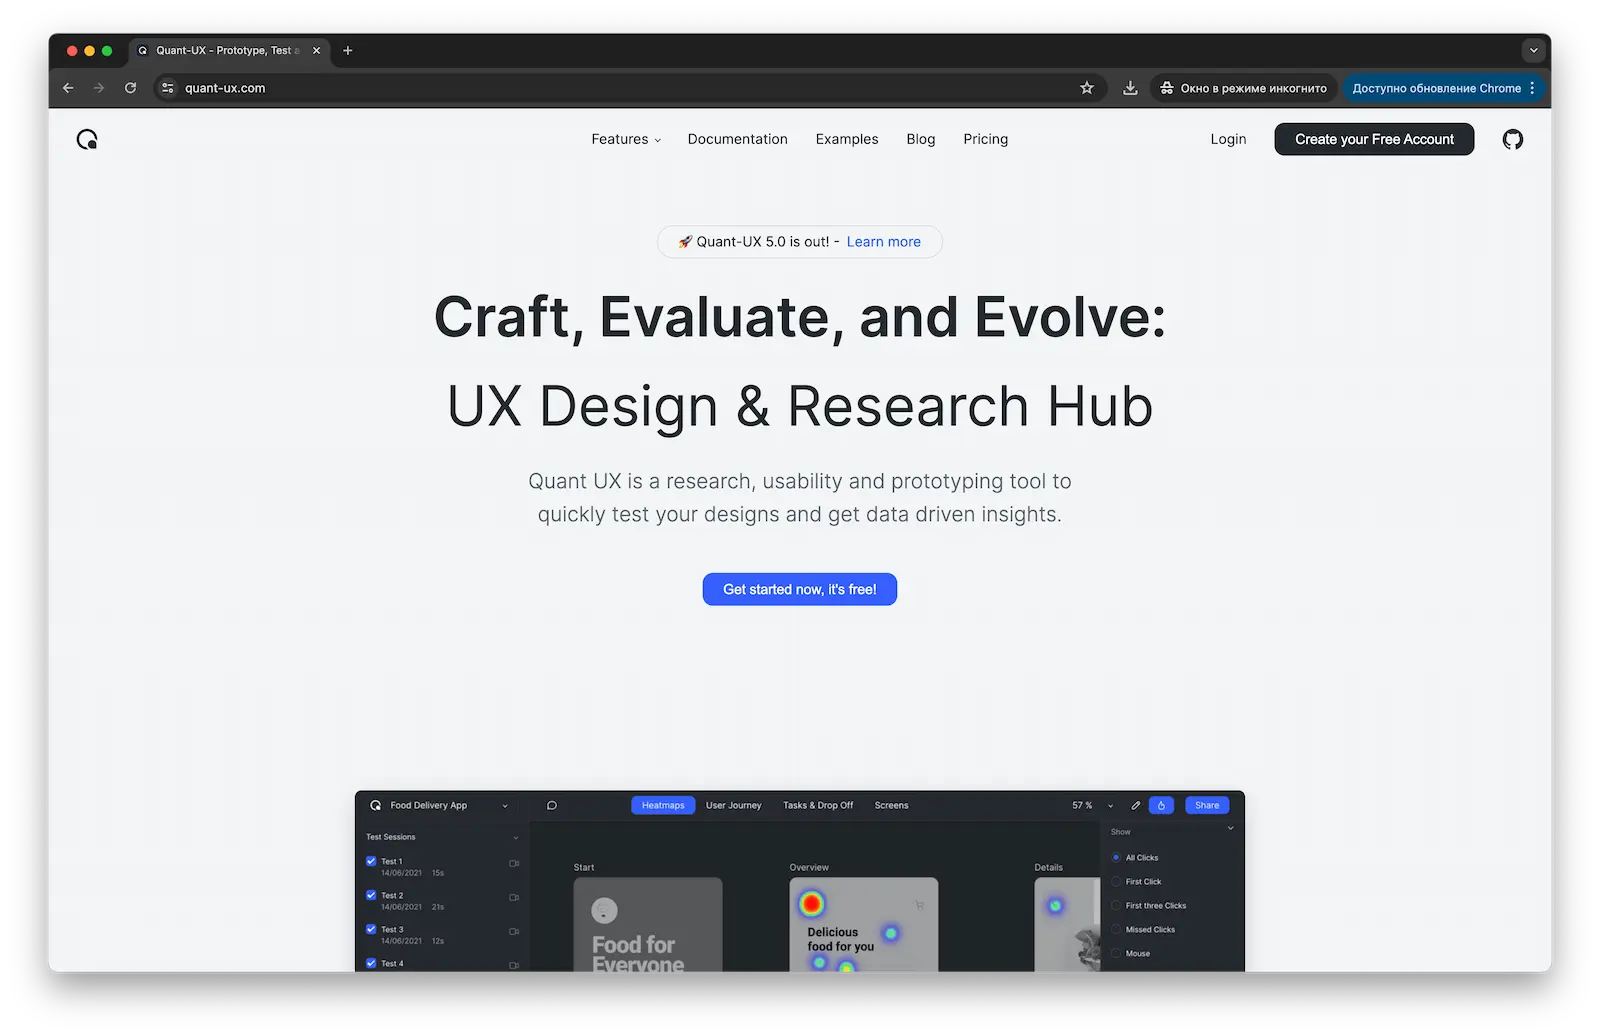1600x1036 pixels.
Task: Open a new browser tab
Action: pyautogui.click(x=348, y=50)
